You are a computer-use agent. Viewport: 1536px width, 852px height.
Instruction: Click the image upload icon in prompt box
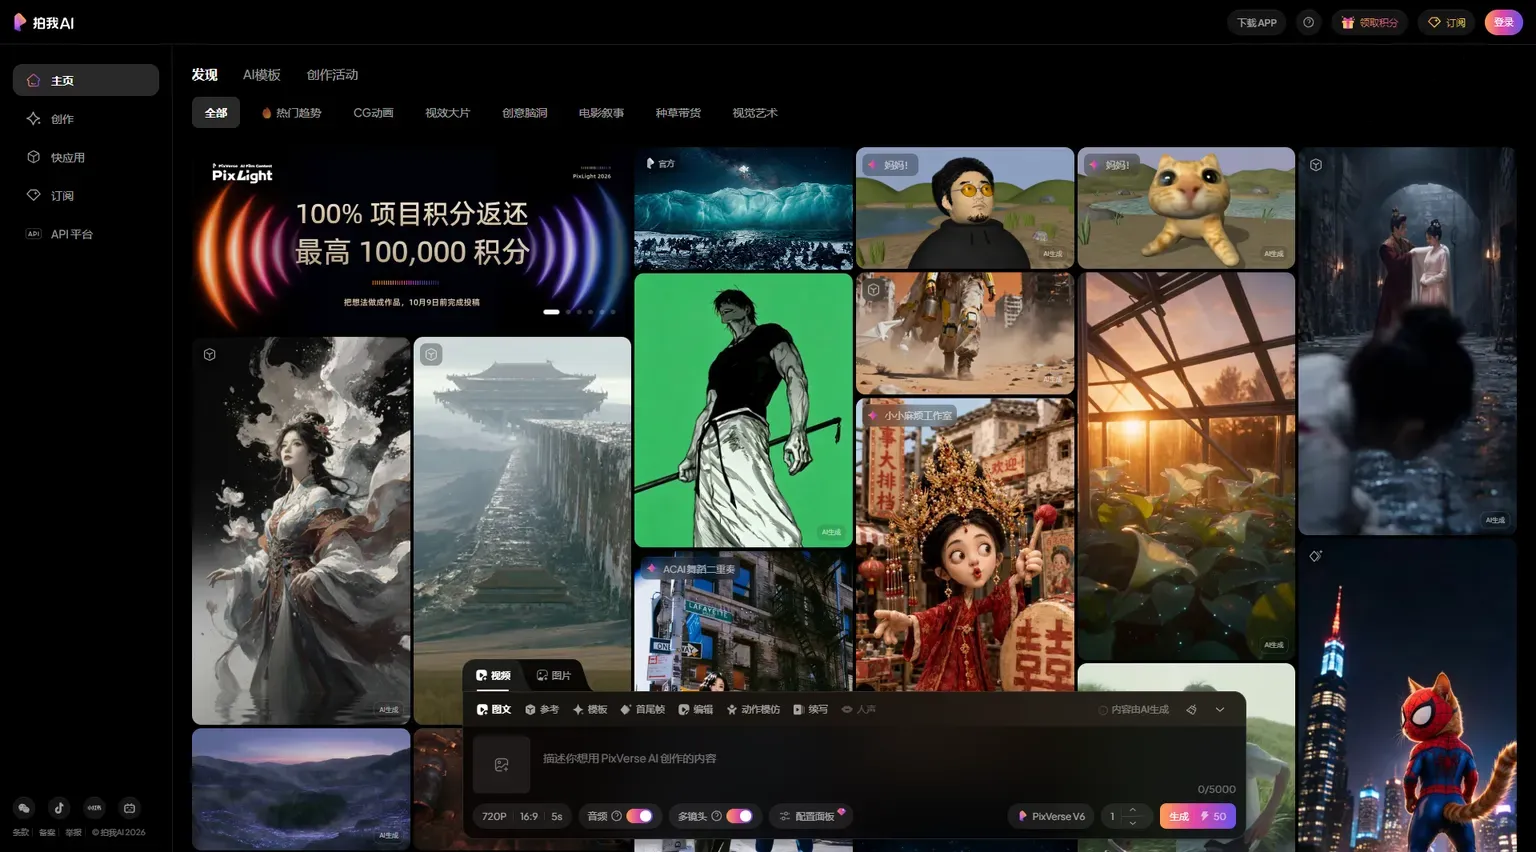[x=502, y=765]
